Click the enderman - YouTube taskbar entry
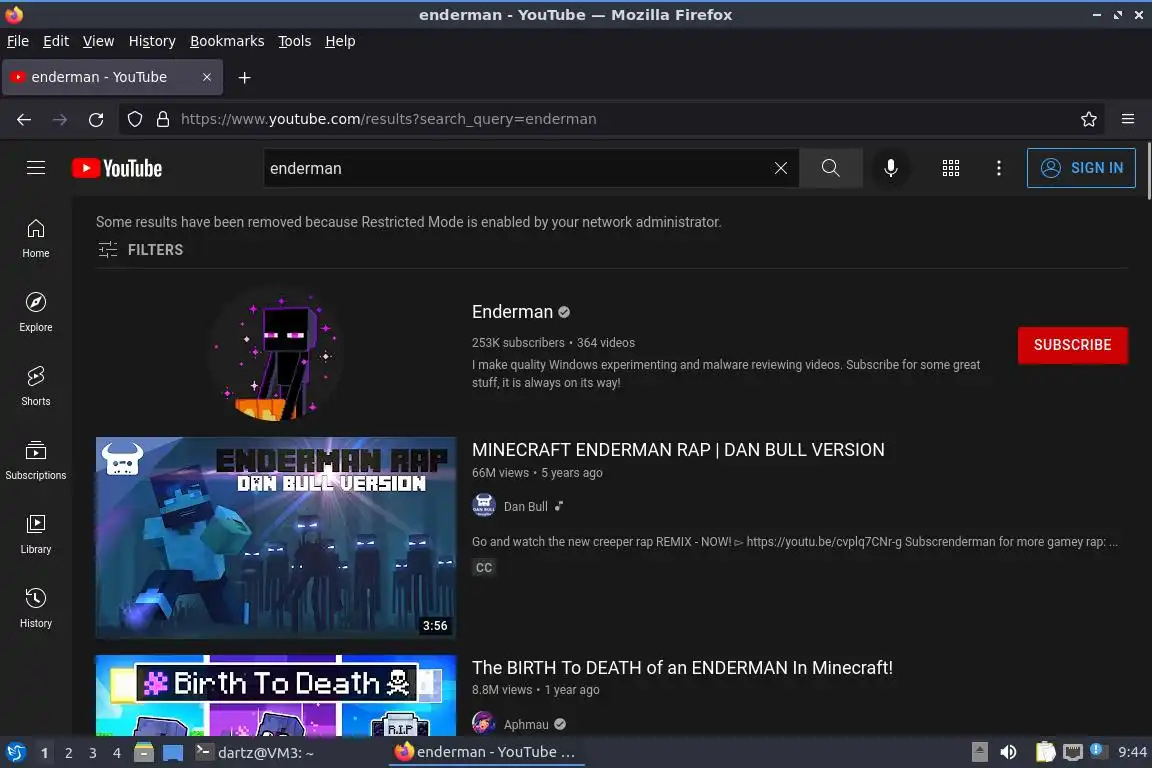This screenshot has width=1152, height=768. (486, 753)
